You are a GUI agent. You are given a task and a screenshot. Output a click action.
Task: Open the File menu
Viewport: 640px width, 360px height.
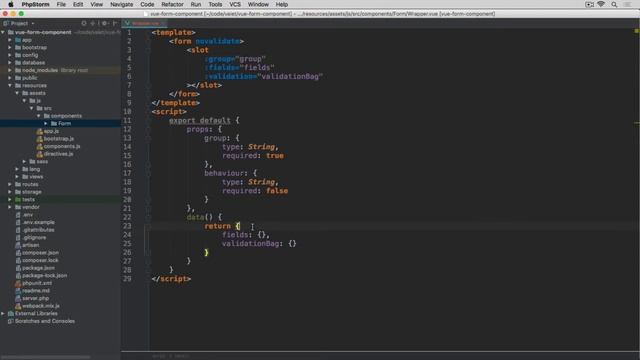tap(61, 4)
